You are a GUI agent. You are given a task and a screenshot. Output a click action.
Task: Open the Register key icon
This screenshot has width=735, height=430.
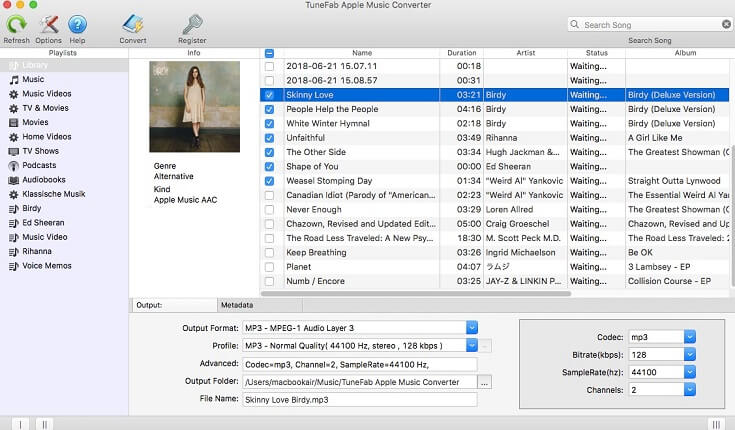click(192, 24)
